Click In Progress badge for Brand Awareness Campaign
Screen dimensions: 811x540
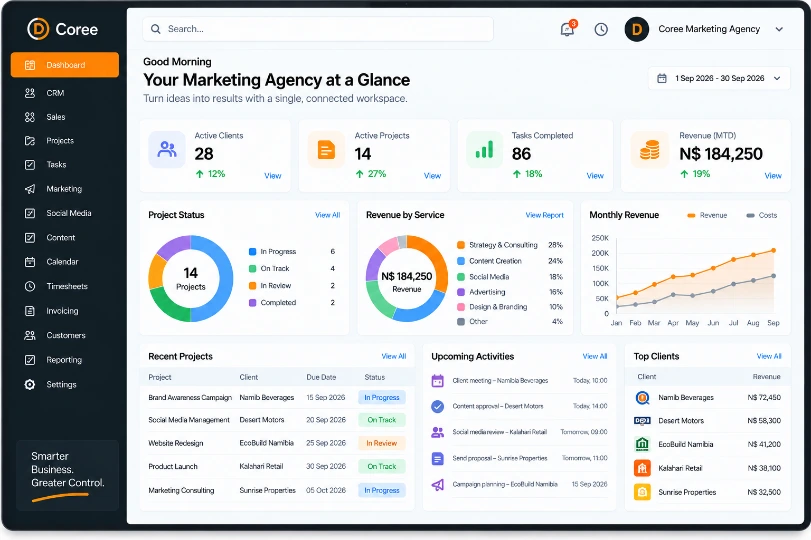382,398
